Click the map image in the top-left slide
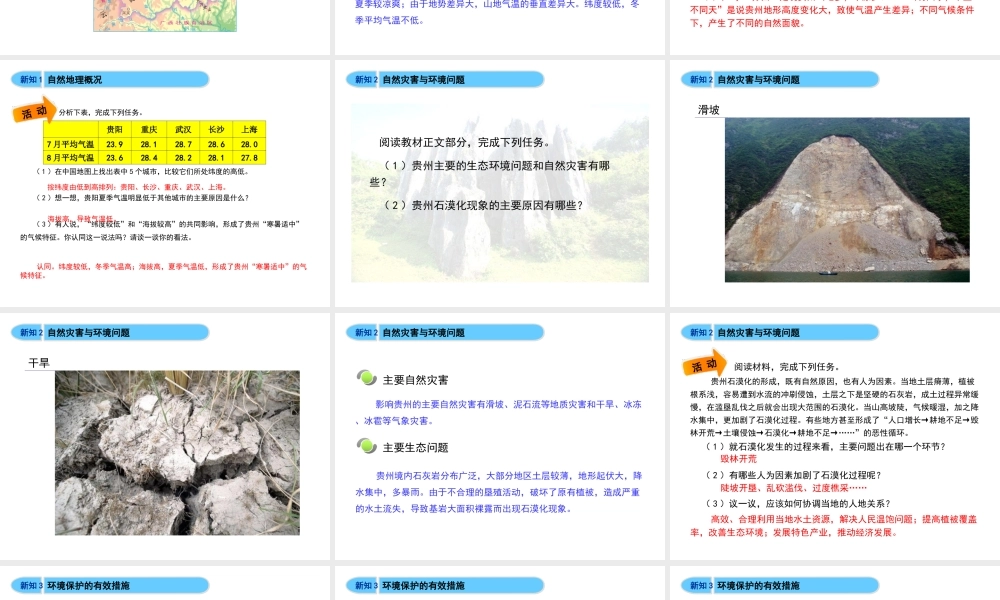This screenshot has width=1000, height=600. click(x=165, y=15)
